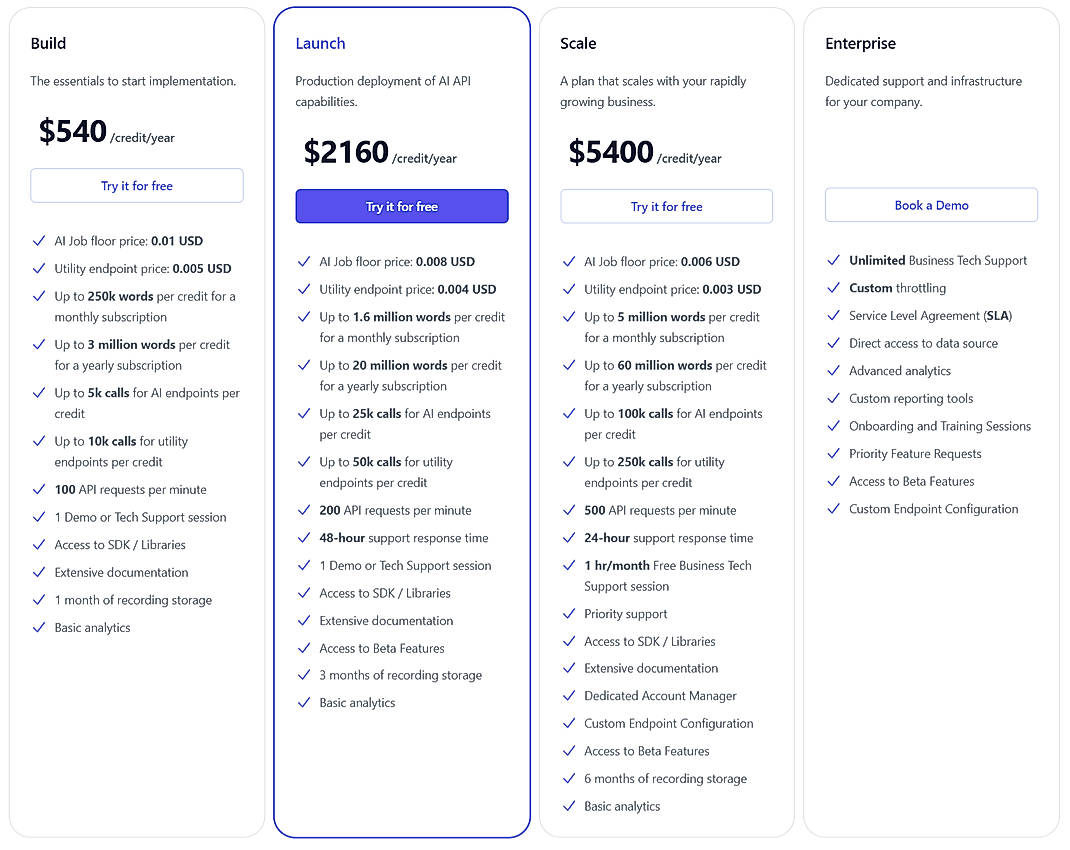Click the Enterprise plan heading
Image resolution: width=1070 pixels, height=850 pixels.
[x=860, y=43]
